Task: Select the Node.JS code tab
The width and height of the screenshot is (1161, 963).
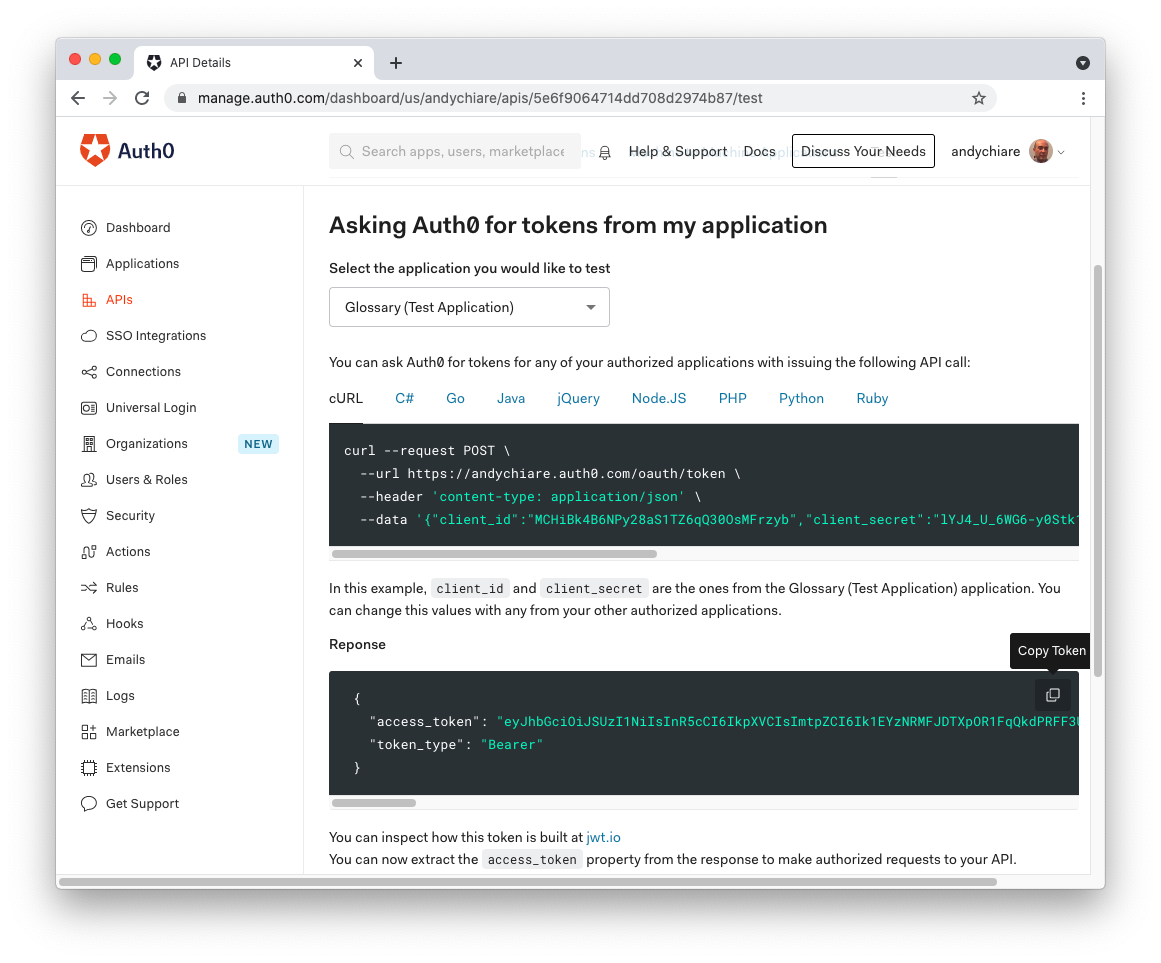Action: click(x=658, y=398)
